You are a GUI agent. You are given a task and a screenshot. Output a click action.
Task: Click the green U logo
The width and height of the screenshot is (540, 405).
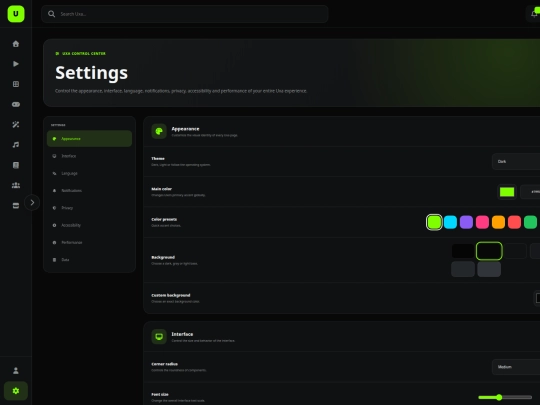pyautogui.click(x=16, y=14)
